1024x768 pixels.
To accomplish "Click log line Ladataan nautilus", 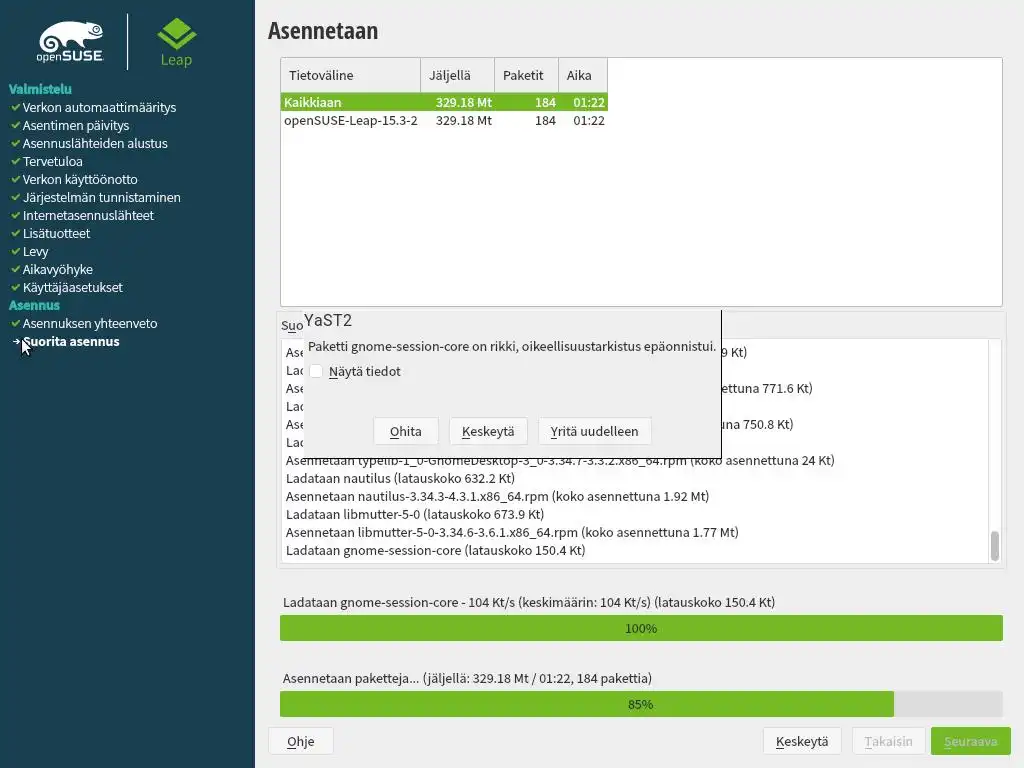I will (400, 478).
